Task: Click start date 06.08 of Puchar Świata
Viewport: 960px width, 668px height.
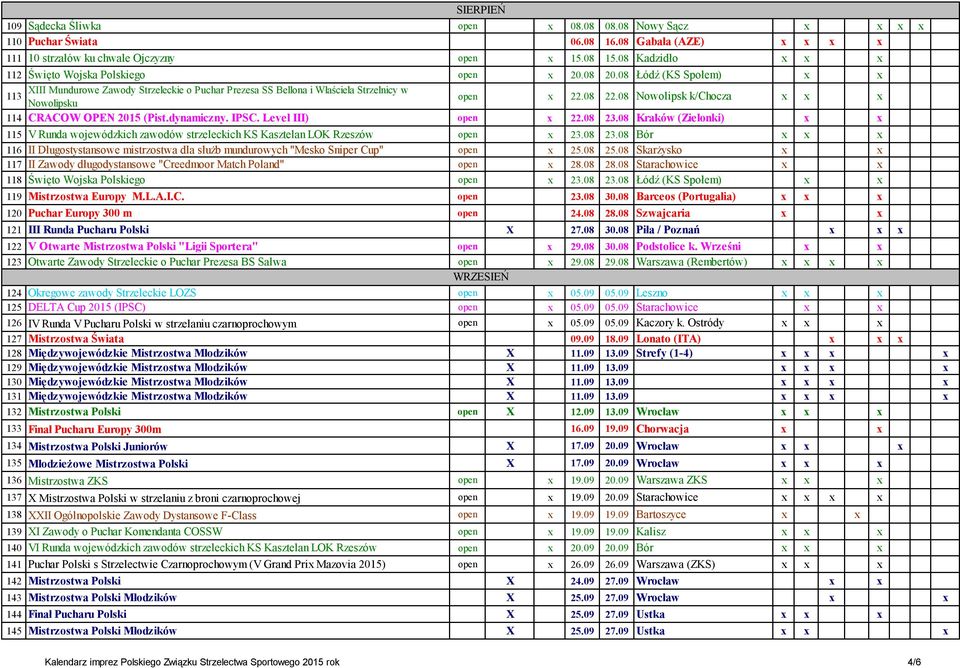Action: point(582,42)
